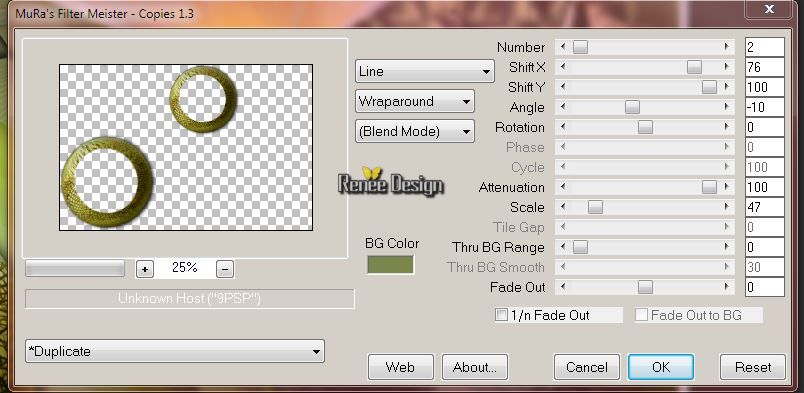
Task: Click right arrow of Shift X slider
Action: coord(727,67)
